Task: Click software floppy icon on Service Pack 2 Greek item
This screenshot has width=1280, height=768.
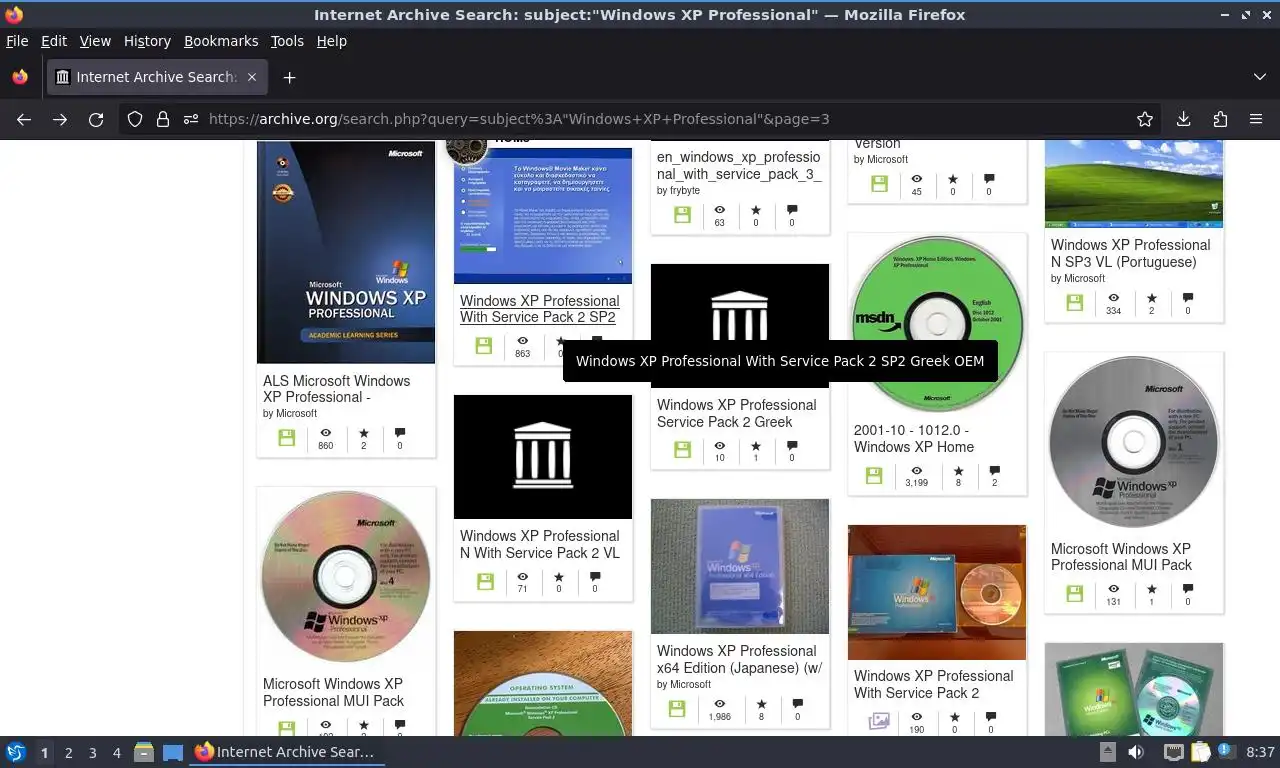Action: (x=682, y=450)
